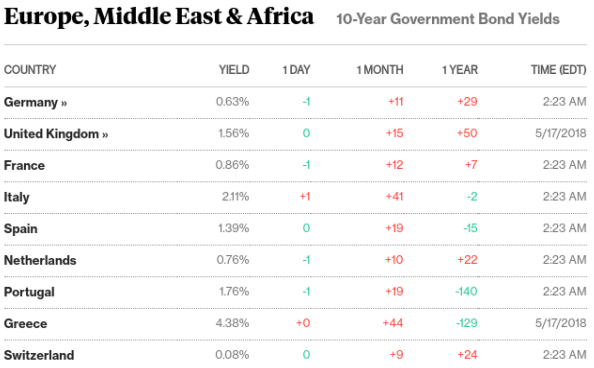
Task: Click Greece's 4.38% yield value
Action: [232, 323]
